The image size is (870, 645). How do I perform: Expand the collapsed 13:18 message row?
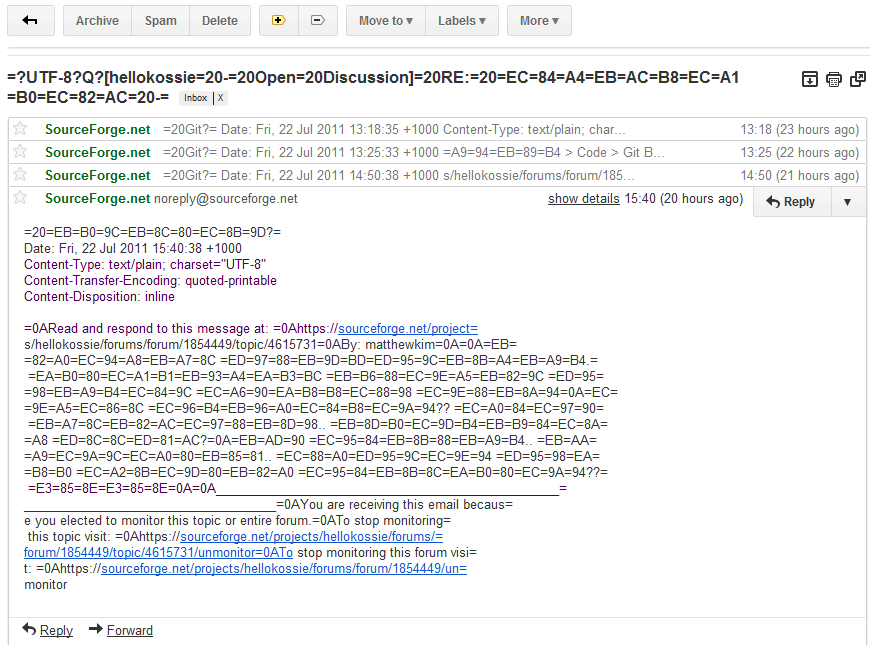pyautogui.click(x=400, y=129)
